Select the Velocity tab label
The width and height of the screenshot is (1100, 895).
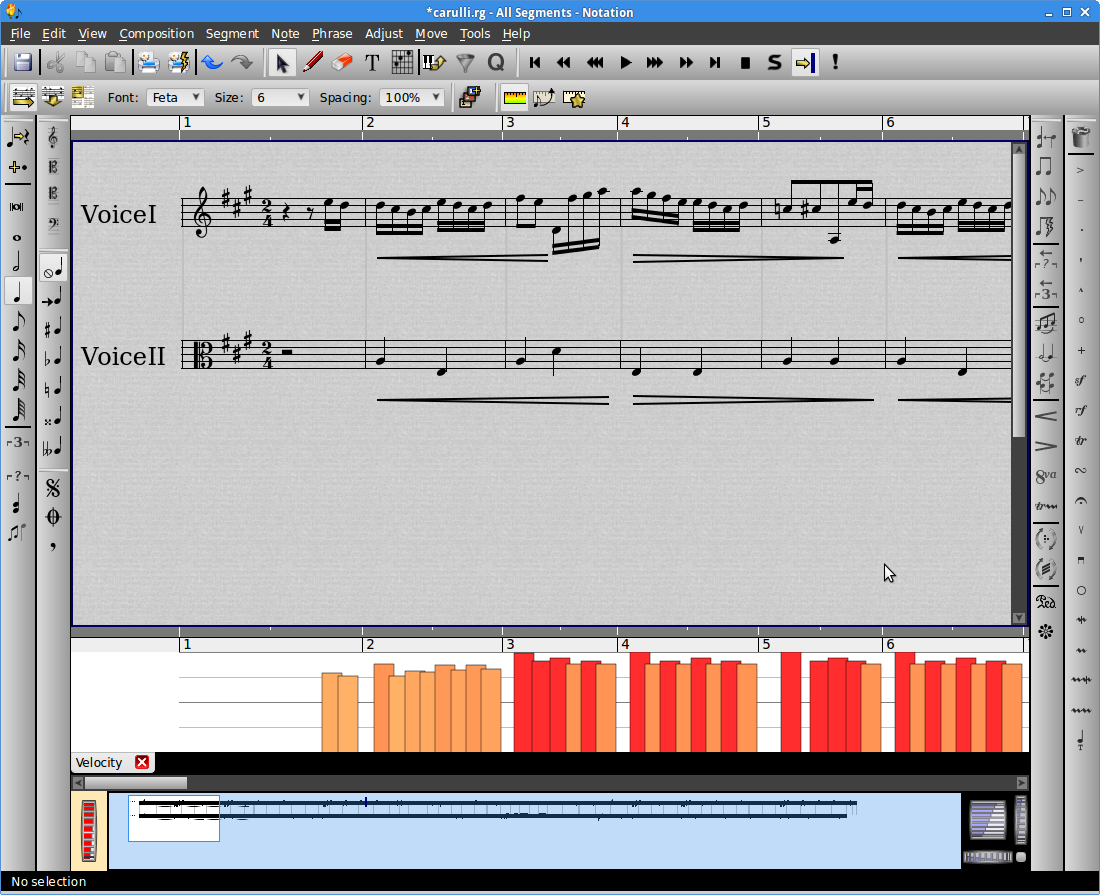(x=99, y=762)
